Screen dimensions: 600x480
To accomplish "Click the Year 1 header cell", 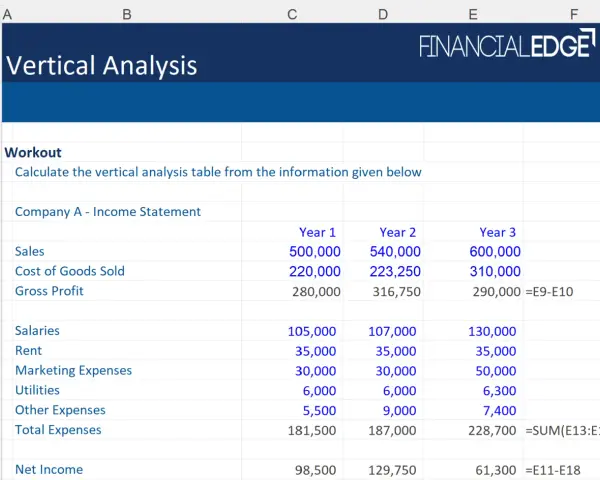I will coord(317,232).
